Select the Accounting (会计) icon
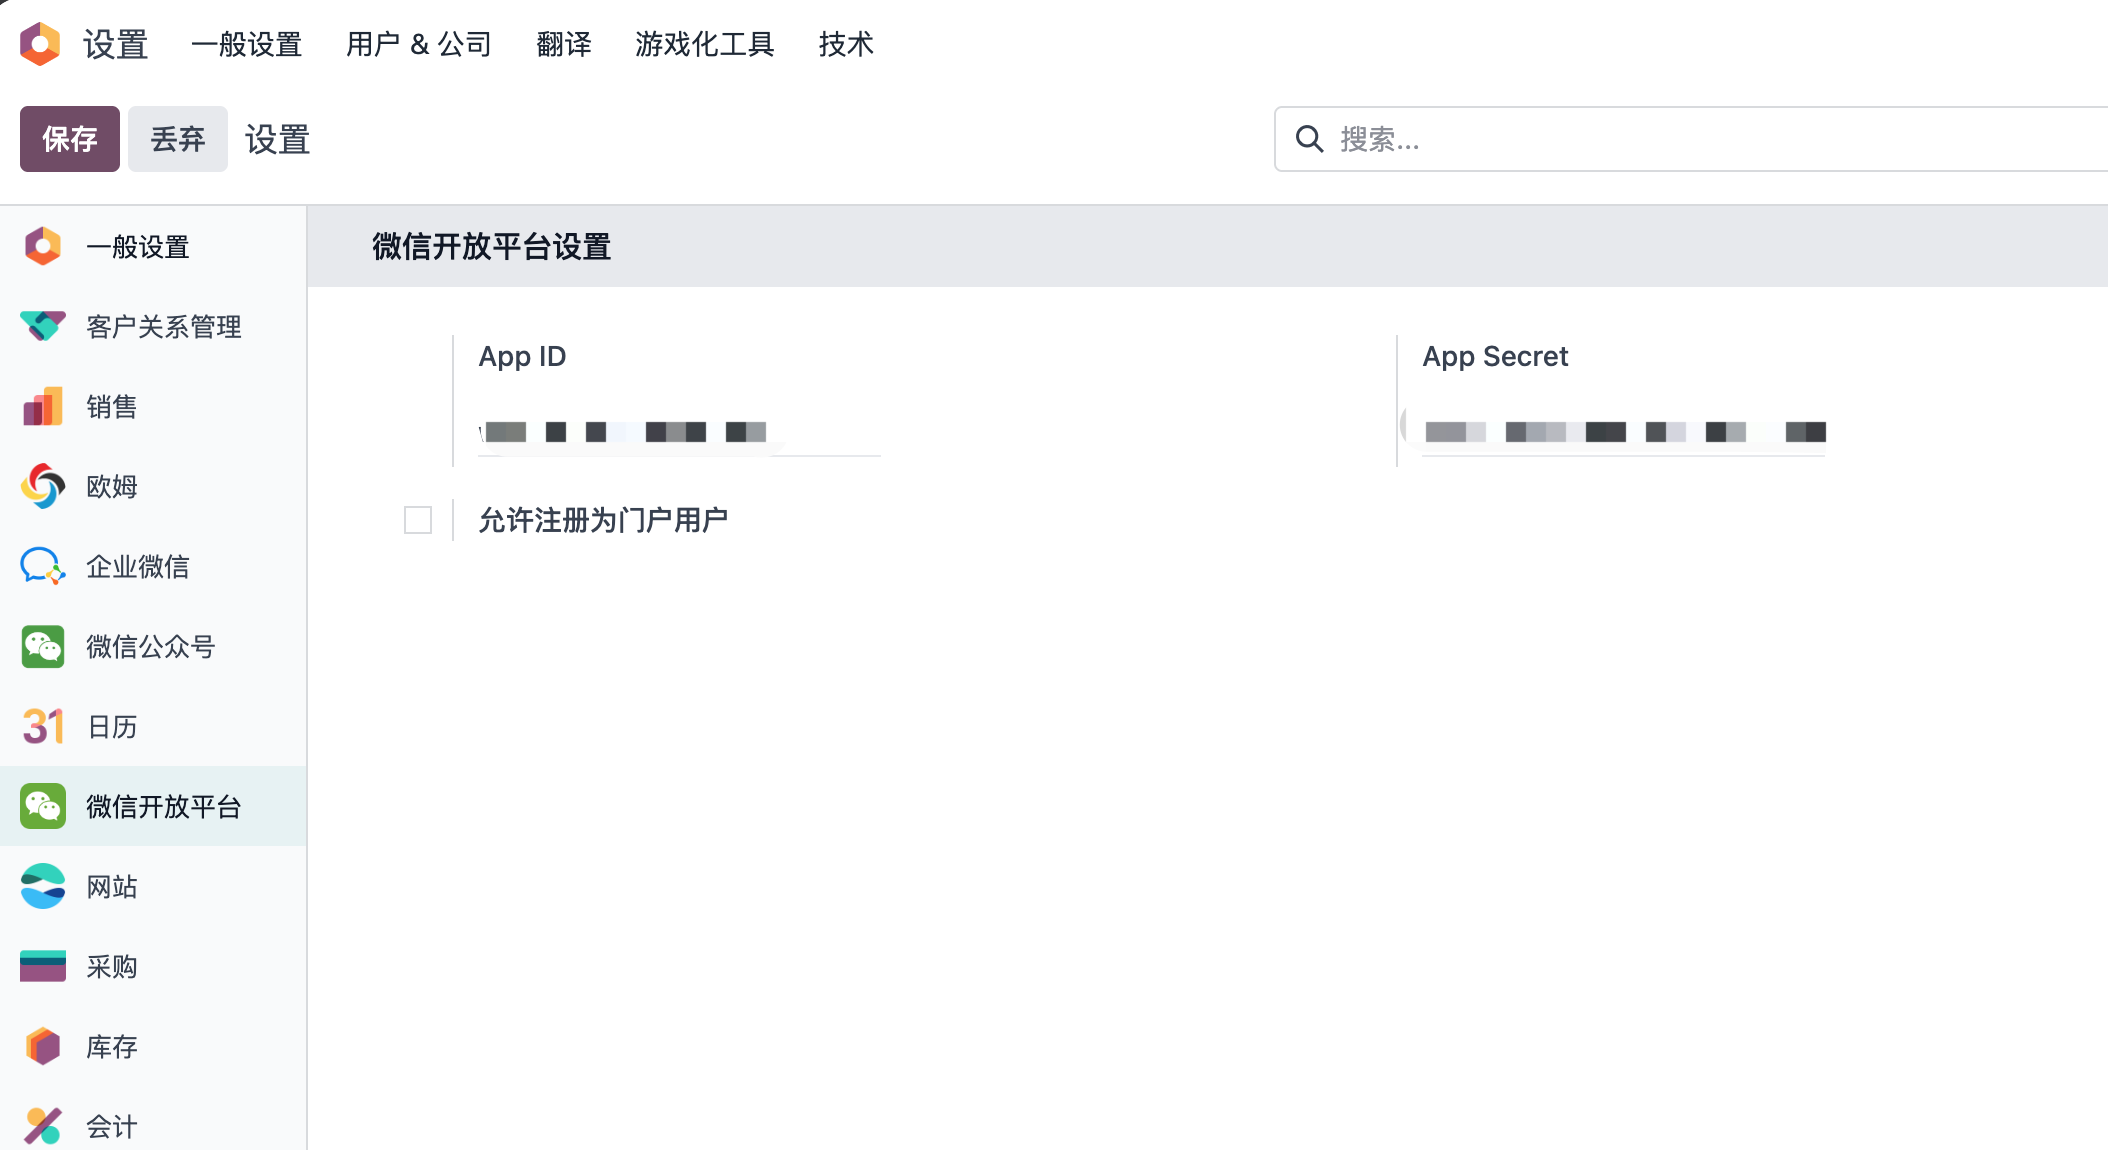 (42, 1127)
